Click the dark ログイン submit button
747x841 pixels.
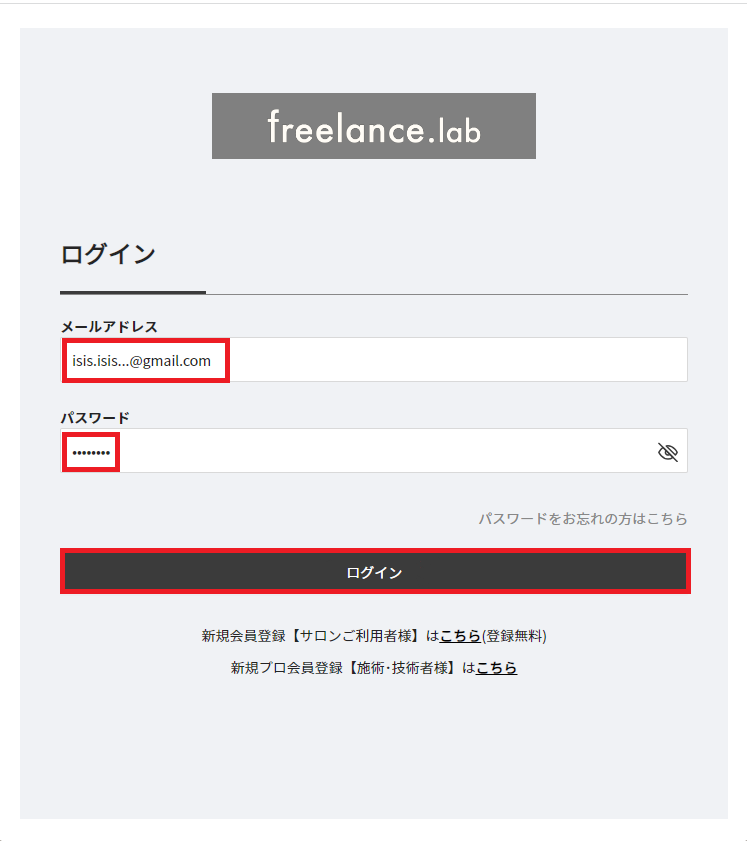pyautogui.click(x=374, y=572)
